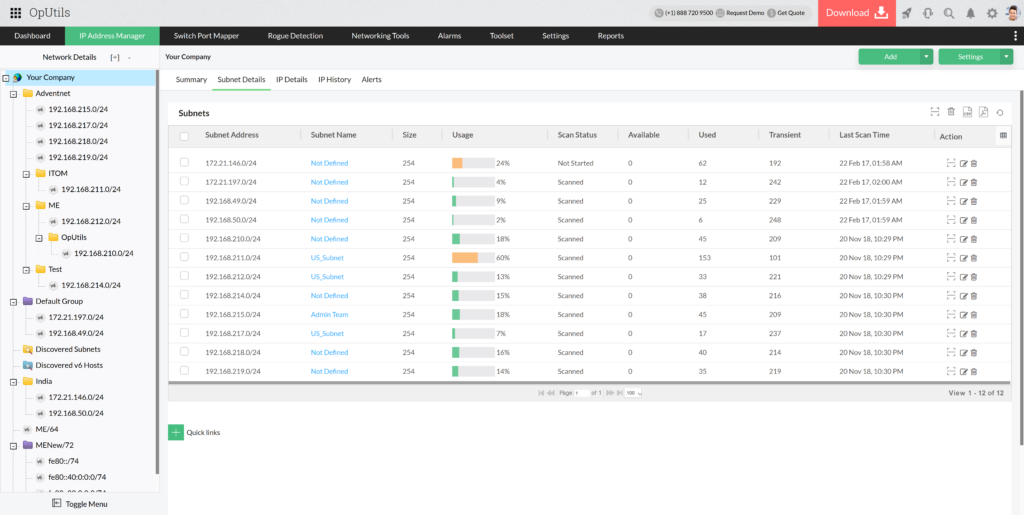
Task: Tick the select-all checkbox in table header
Action: (184, 136)
